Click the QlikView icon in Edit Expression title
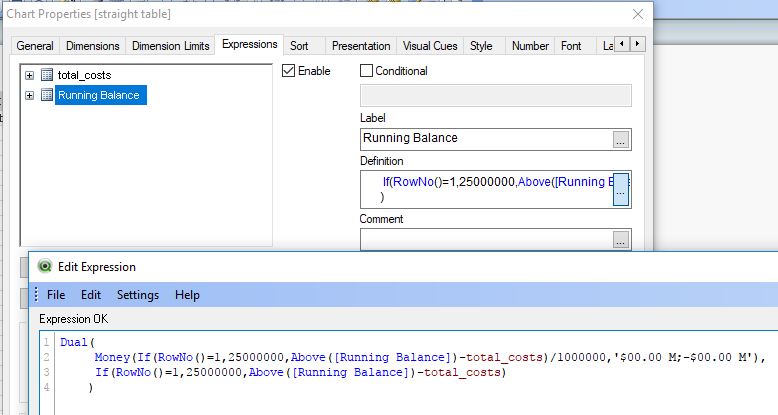 click(45, 267)
